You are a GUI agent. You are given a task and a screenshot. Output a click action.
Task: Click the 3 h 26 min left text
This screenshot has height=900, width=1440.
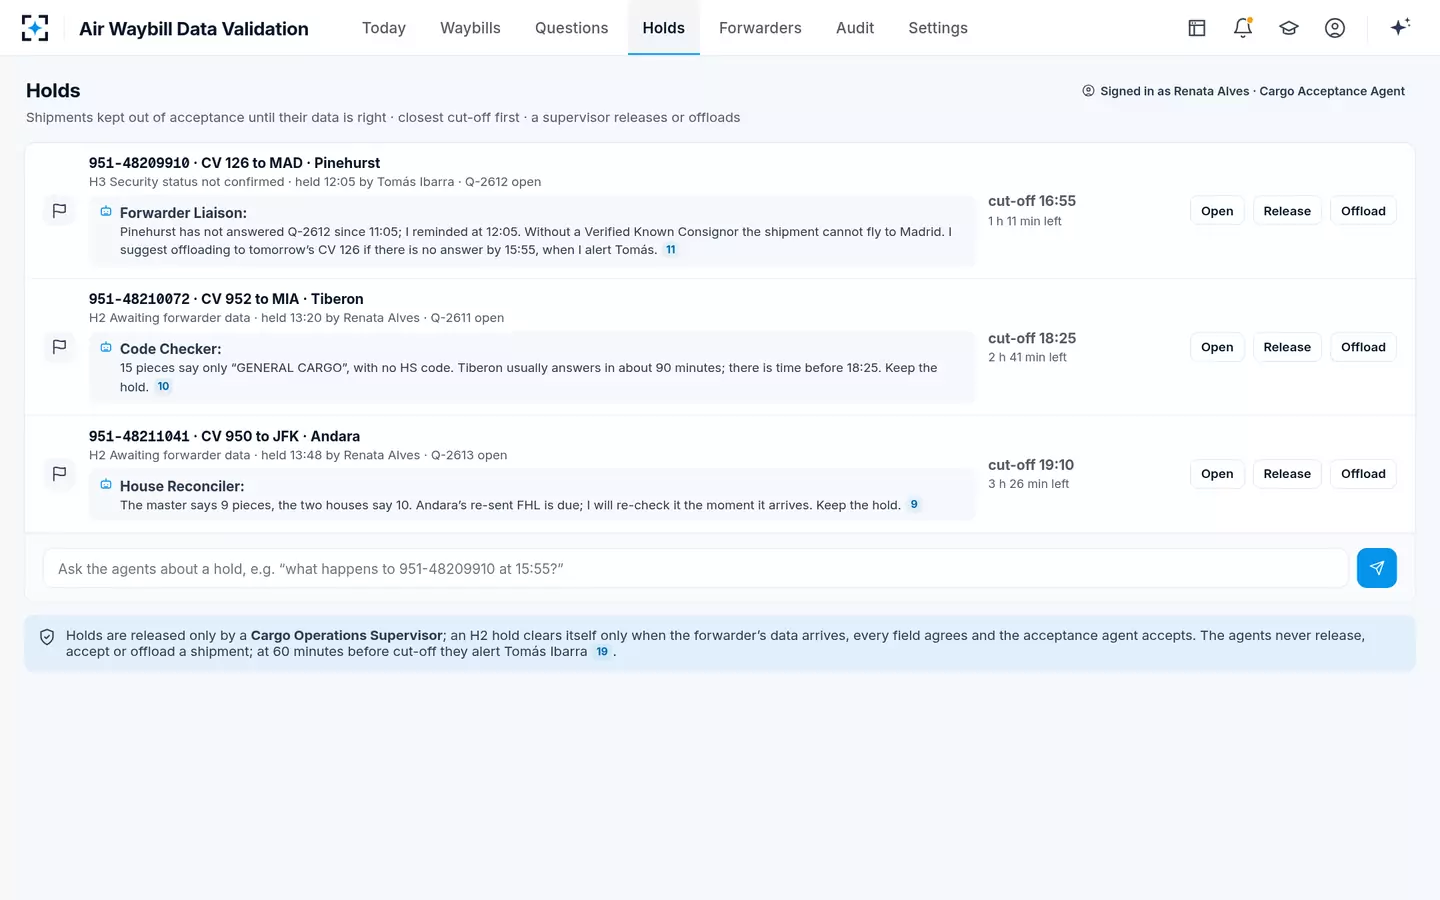click(1028, 484)
